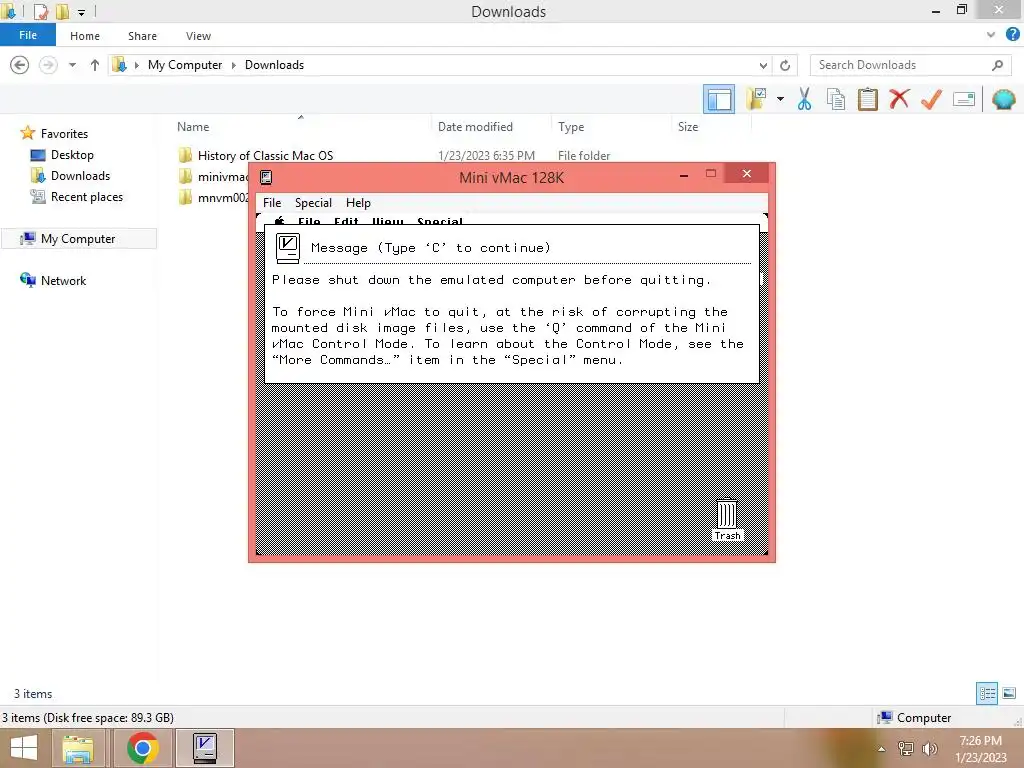Launch Chrome from the taskbar
The height and width of the screenshot is (768, 1024).
click(x=142, y=748)
